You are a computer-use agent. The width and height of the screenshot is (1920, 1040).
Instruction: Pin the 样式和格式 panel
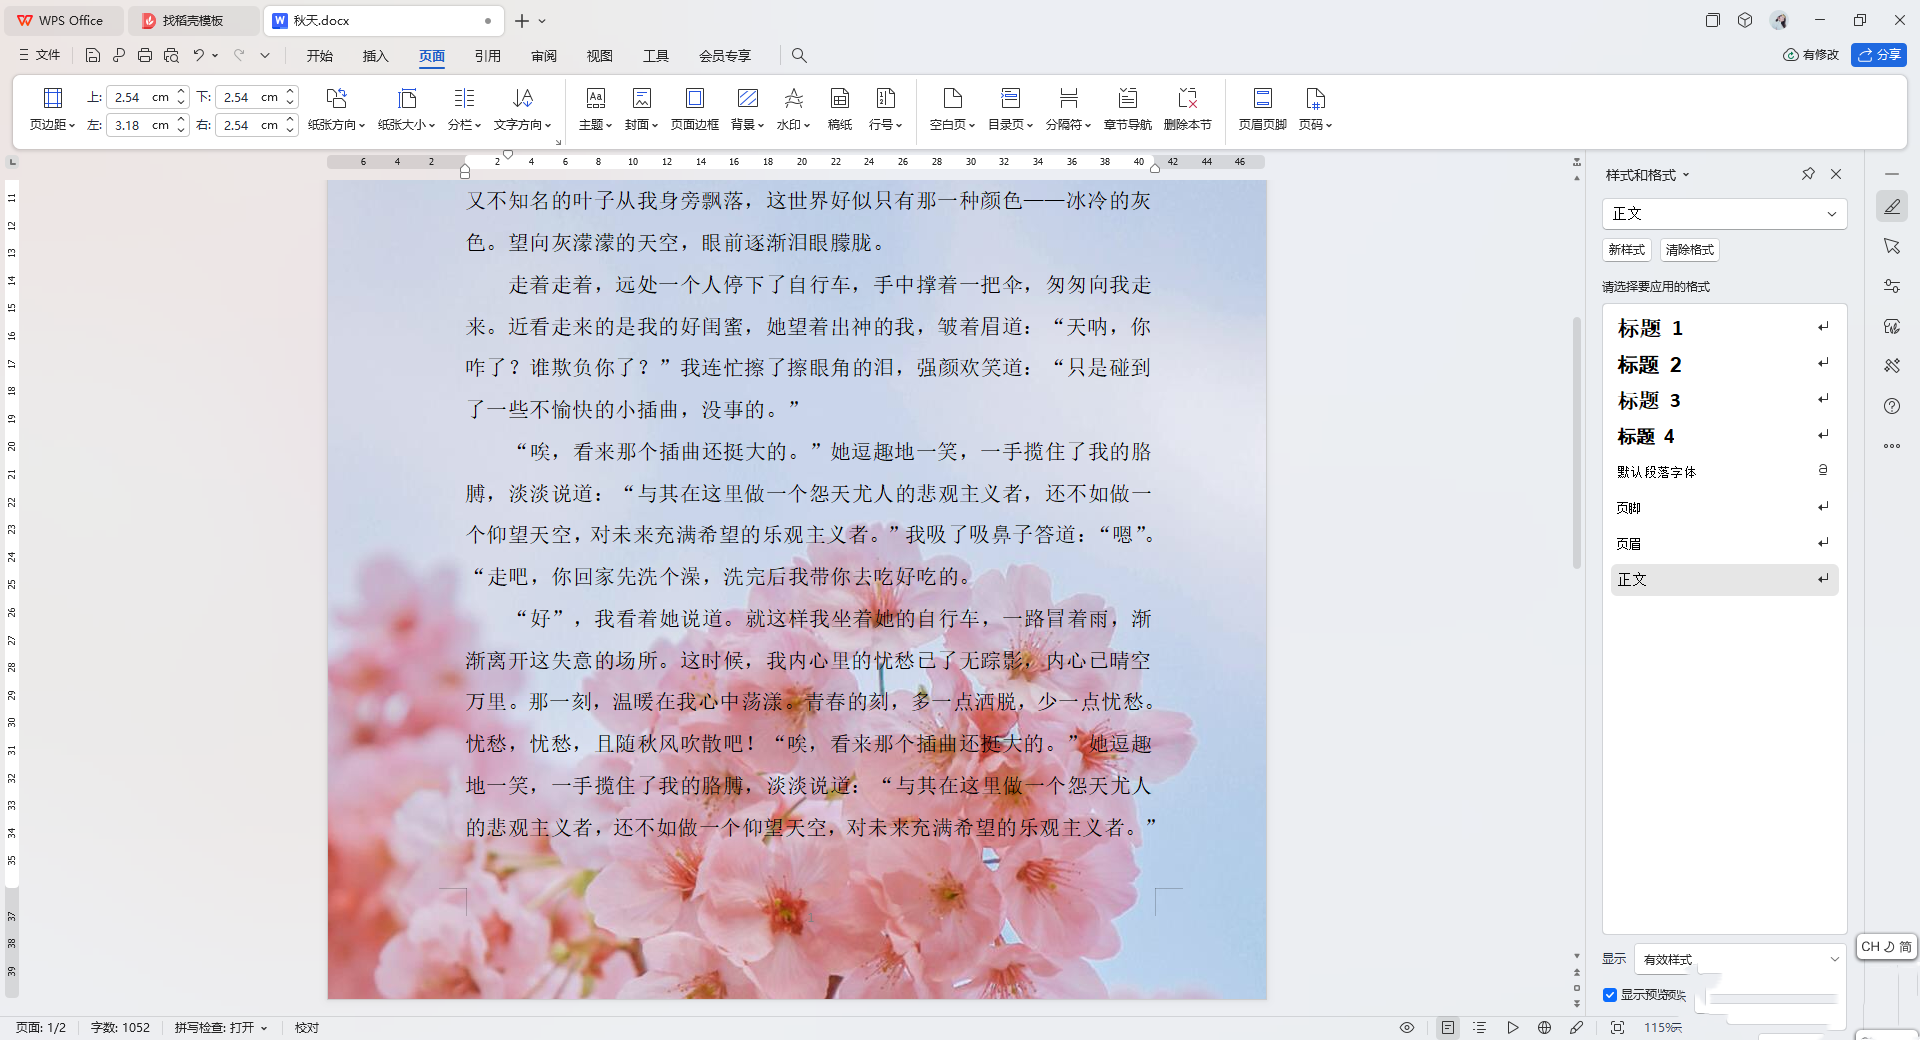(x=1808, y=174)
